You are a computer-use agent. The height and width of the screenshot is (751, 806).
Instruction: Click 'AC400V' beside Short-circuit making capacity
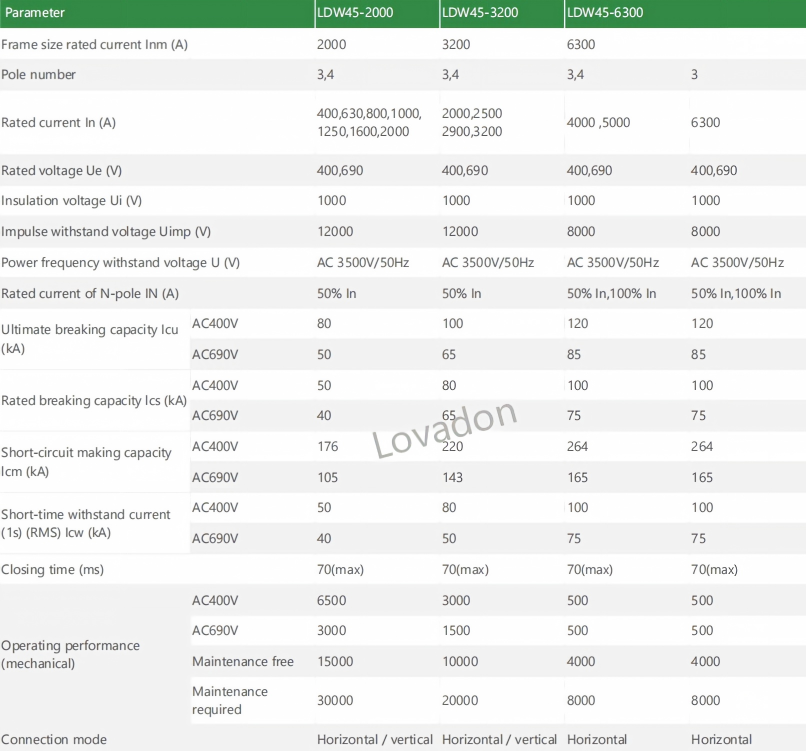215,446
